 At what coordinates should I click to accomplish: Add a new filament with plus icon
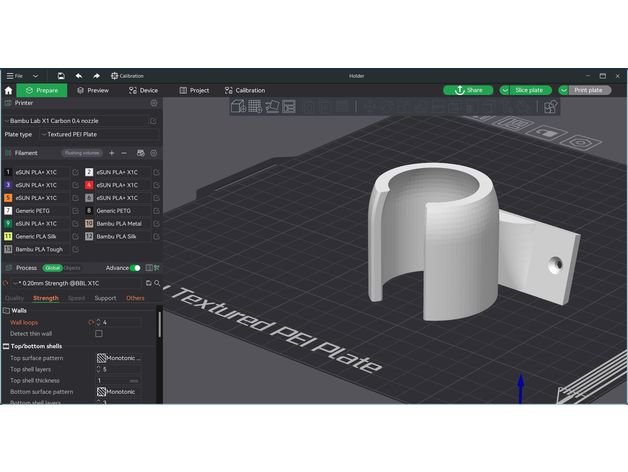pyautogui.click(x=111, y=153)
